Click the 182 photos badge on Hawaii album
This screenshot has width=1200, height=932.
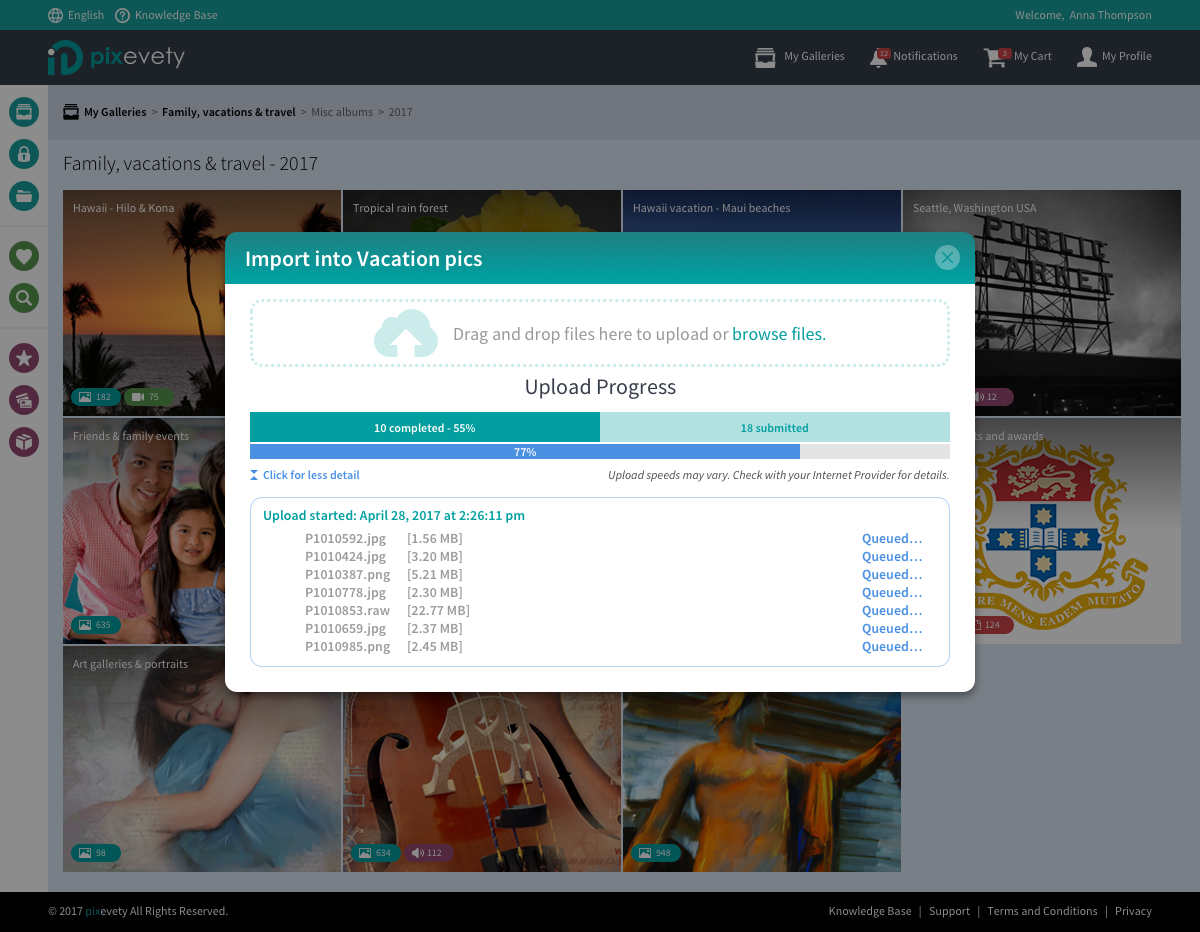click(94, 397)
